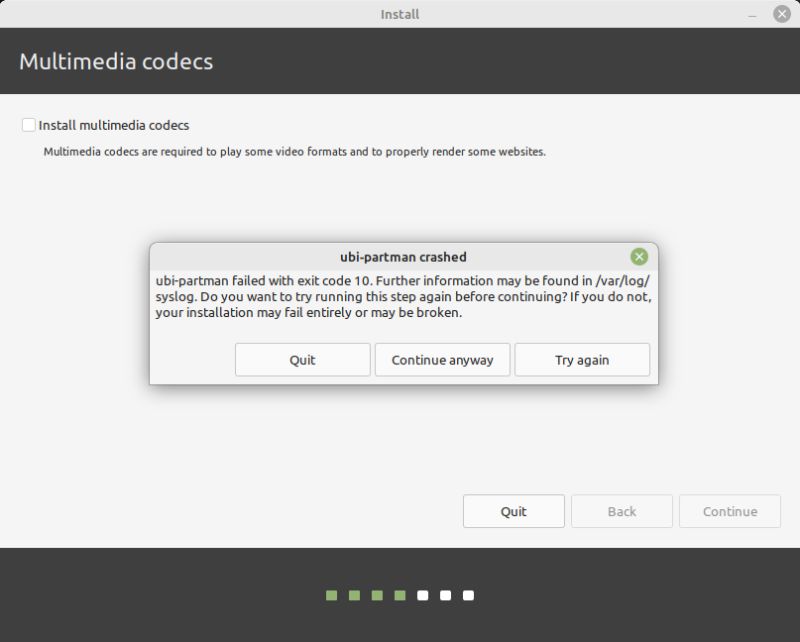Screen dimensions: 800x642
Task: Close the Install window
Action: (783, 14)
